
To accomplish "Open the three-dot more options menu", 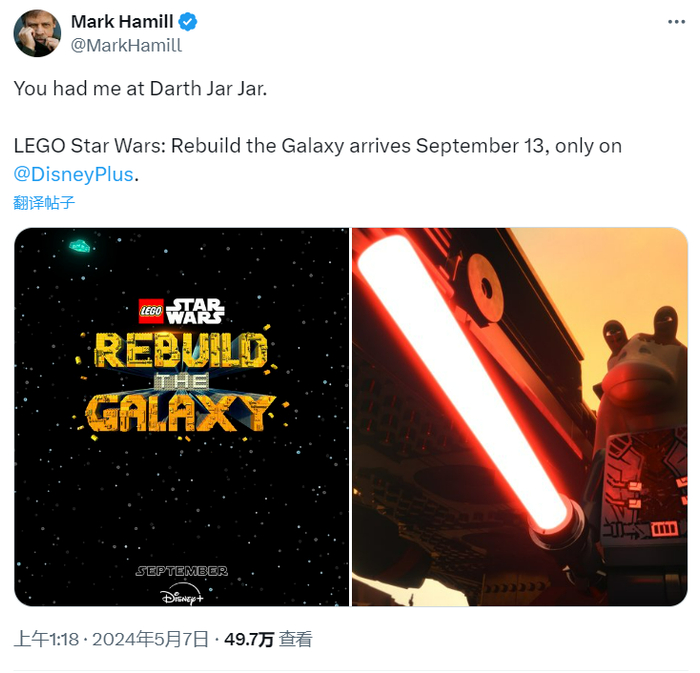I will click(x=676, y=21).
